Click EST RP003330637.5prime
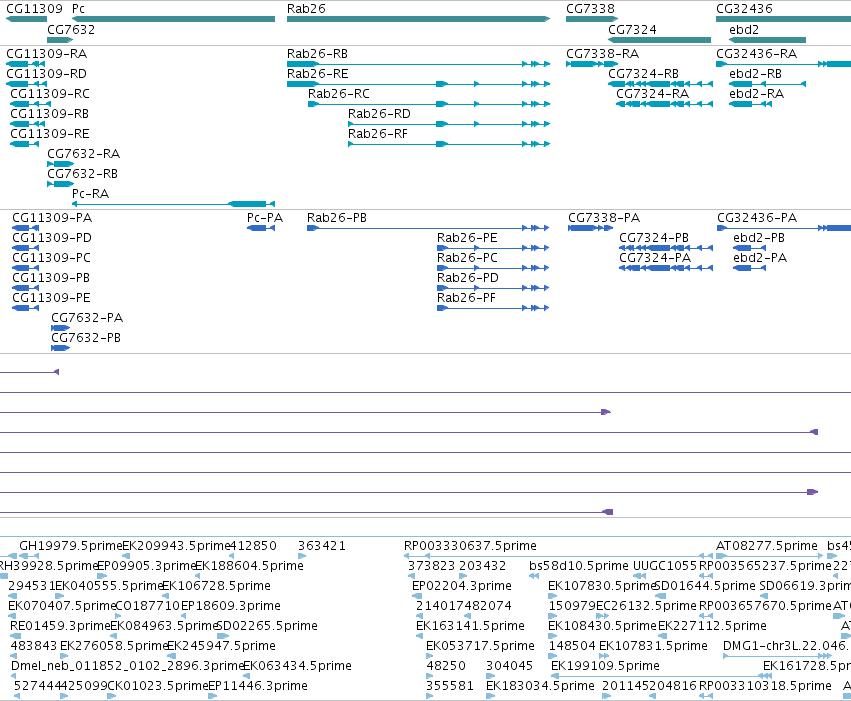This screenshot has width=851, height=701. tap(470, 545)
